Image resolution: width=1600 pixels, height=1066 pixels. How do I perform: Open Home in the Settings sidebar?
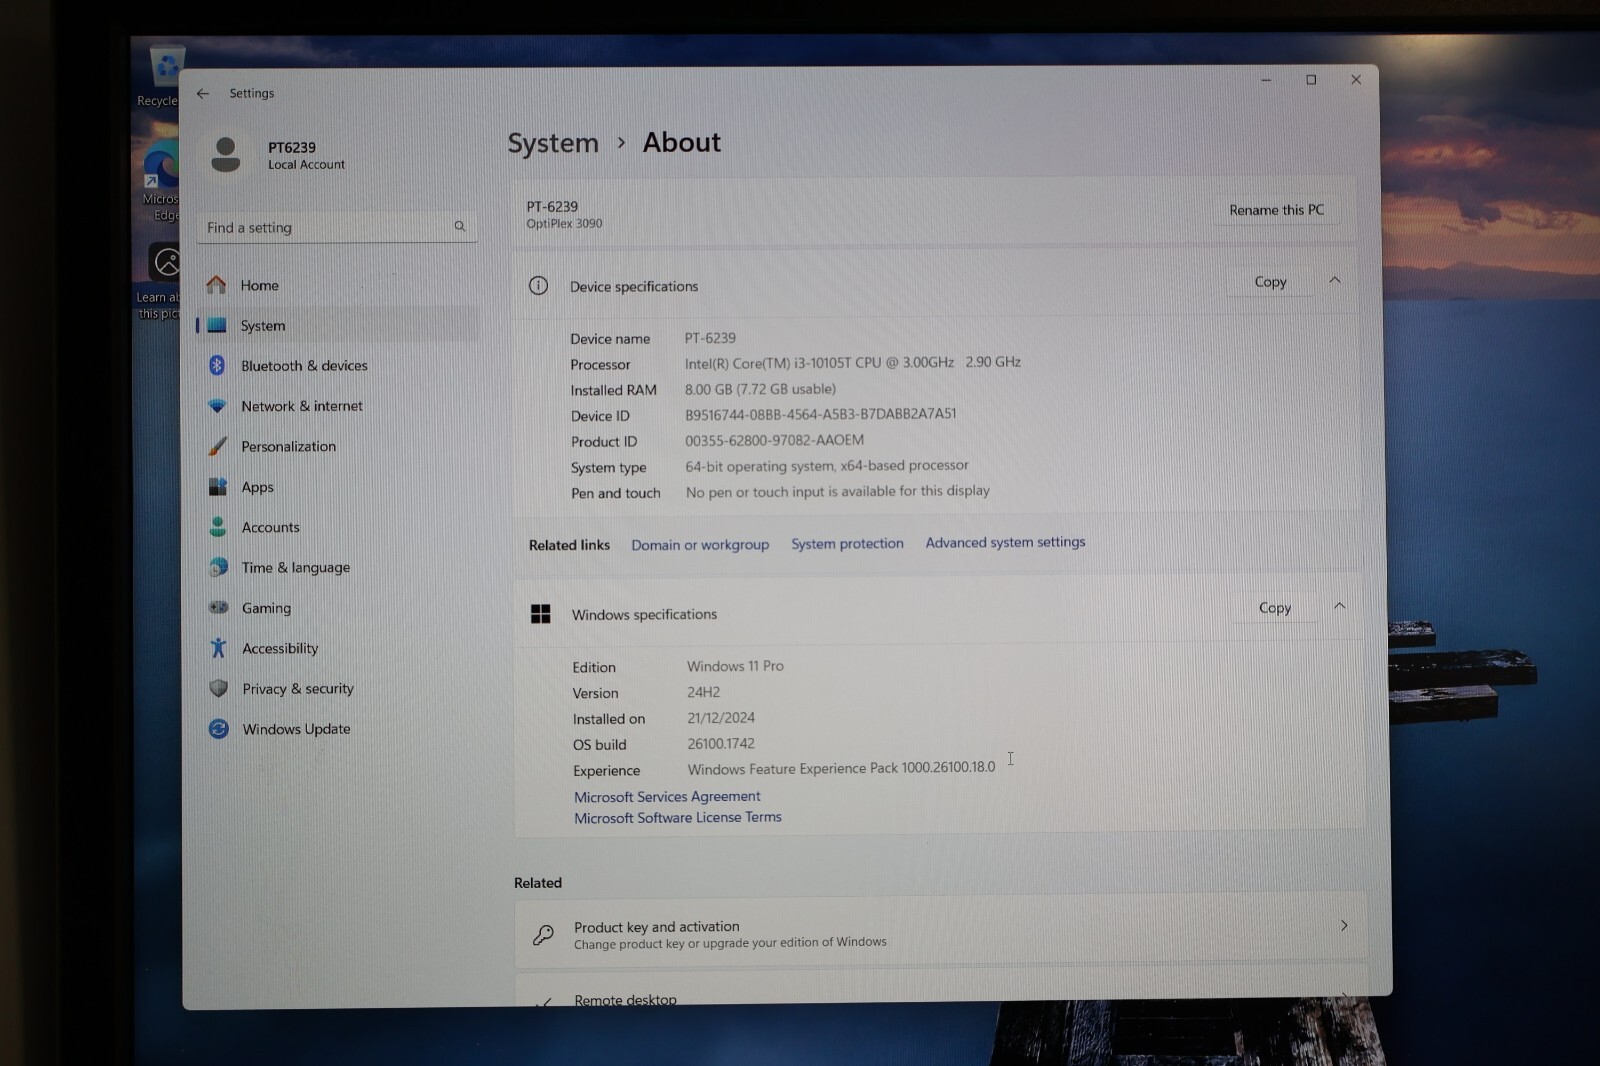pyautogui.click(x=337, y=285)
